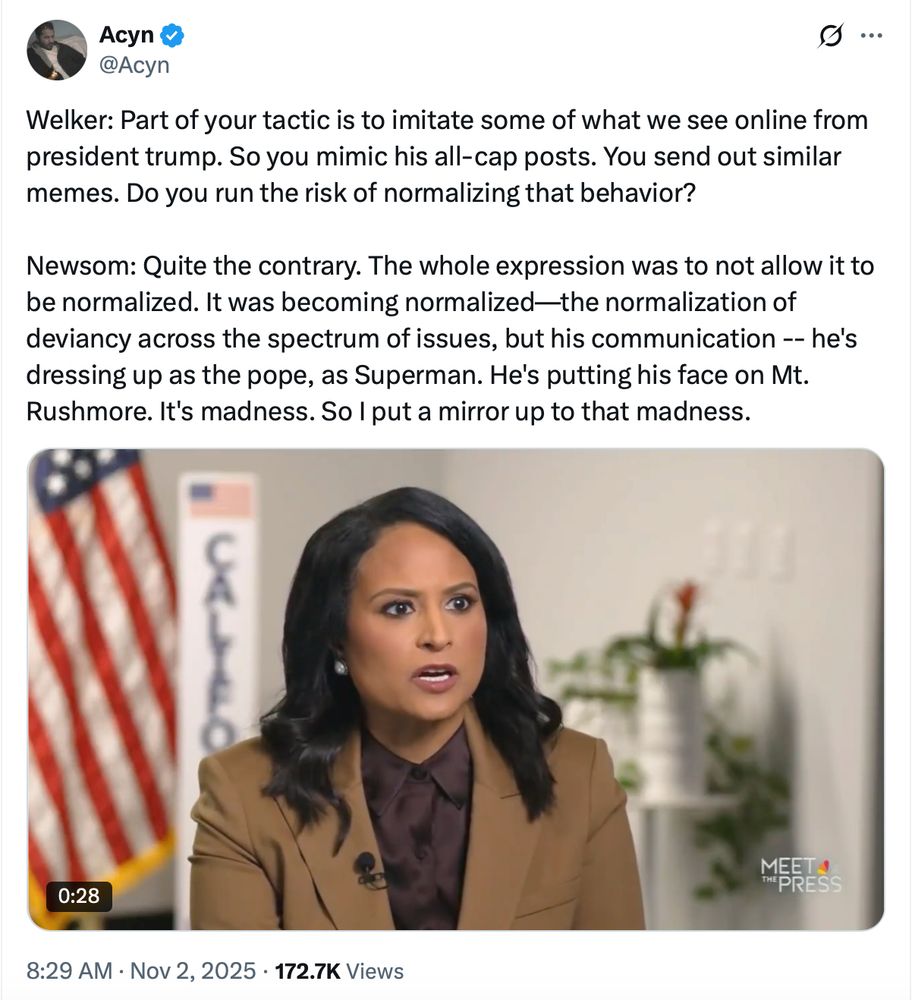Open Acyn's profile avatar
This screenshot has height=1000, width=912.
(57, 50)
